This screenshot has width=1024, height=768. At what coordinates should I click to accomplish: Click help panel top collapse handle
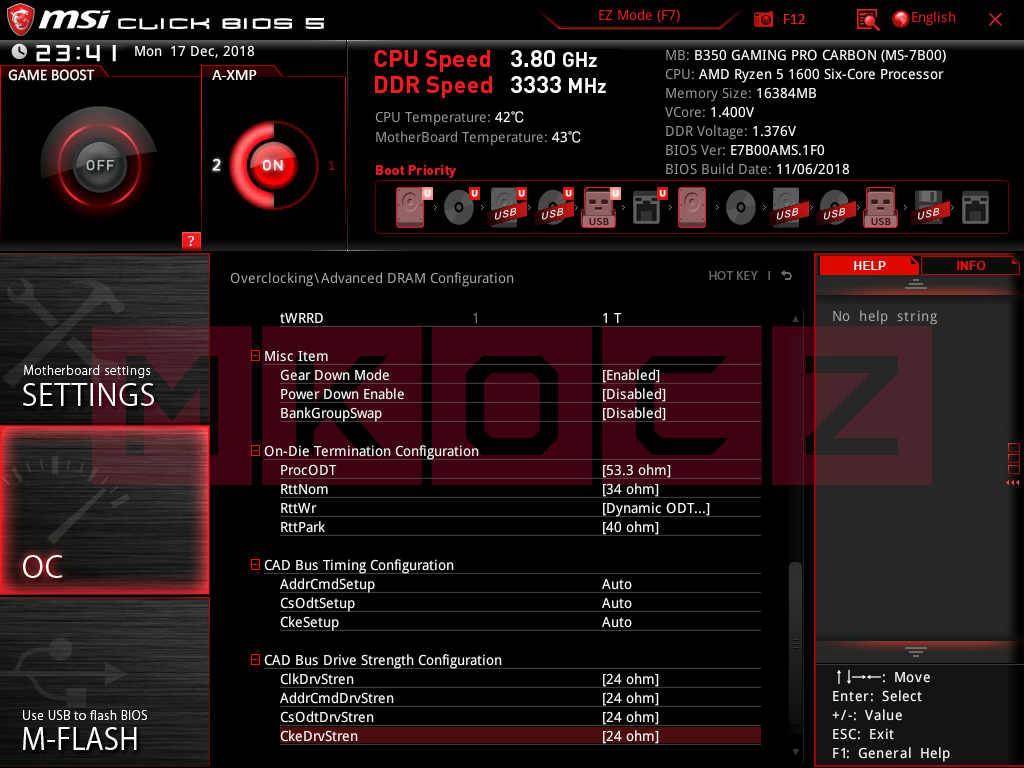pos(916,283)
